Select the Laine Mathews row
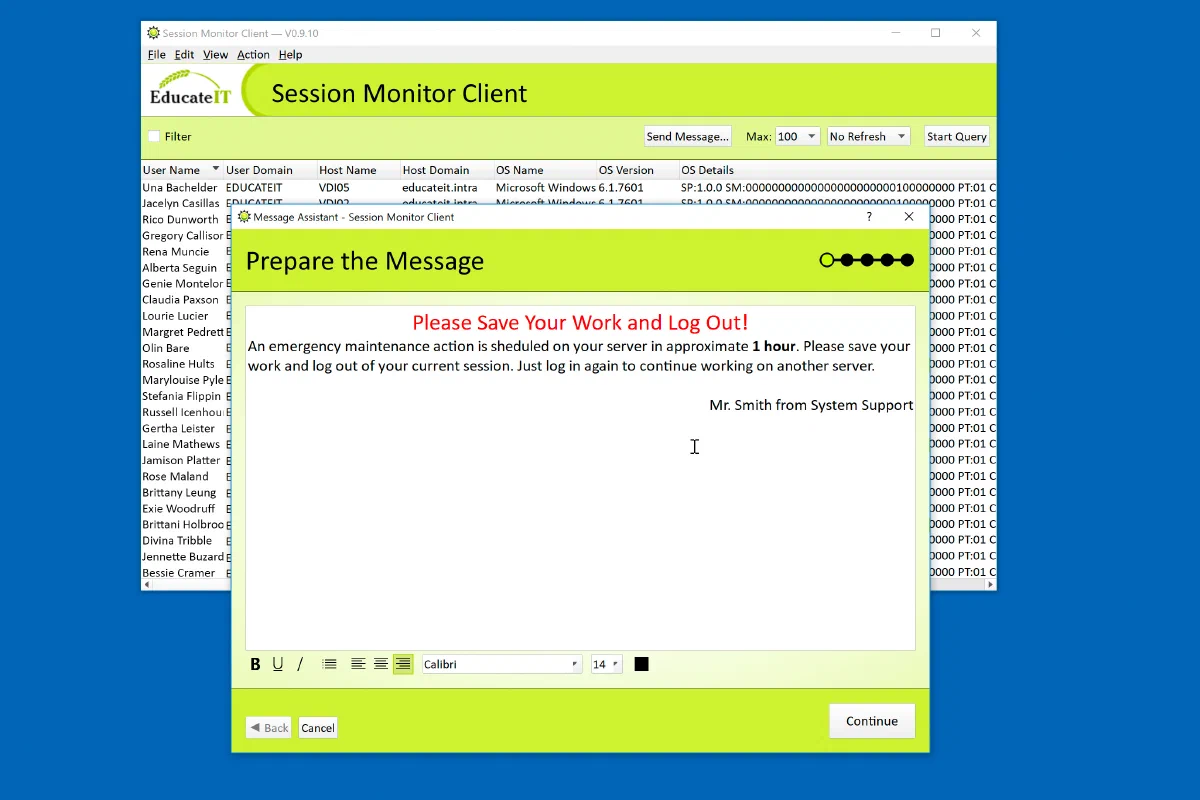1200x800 pixels. pos(186,444)
